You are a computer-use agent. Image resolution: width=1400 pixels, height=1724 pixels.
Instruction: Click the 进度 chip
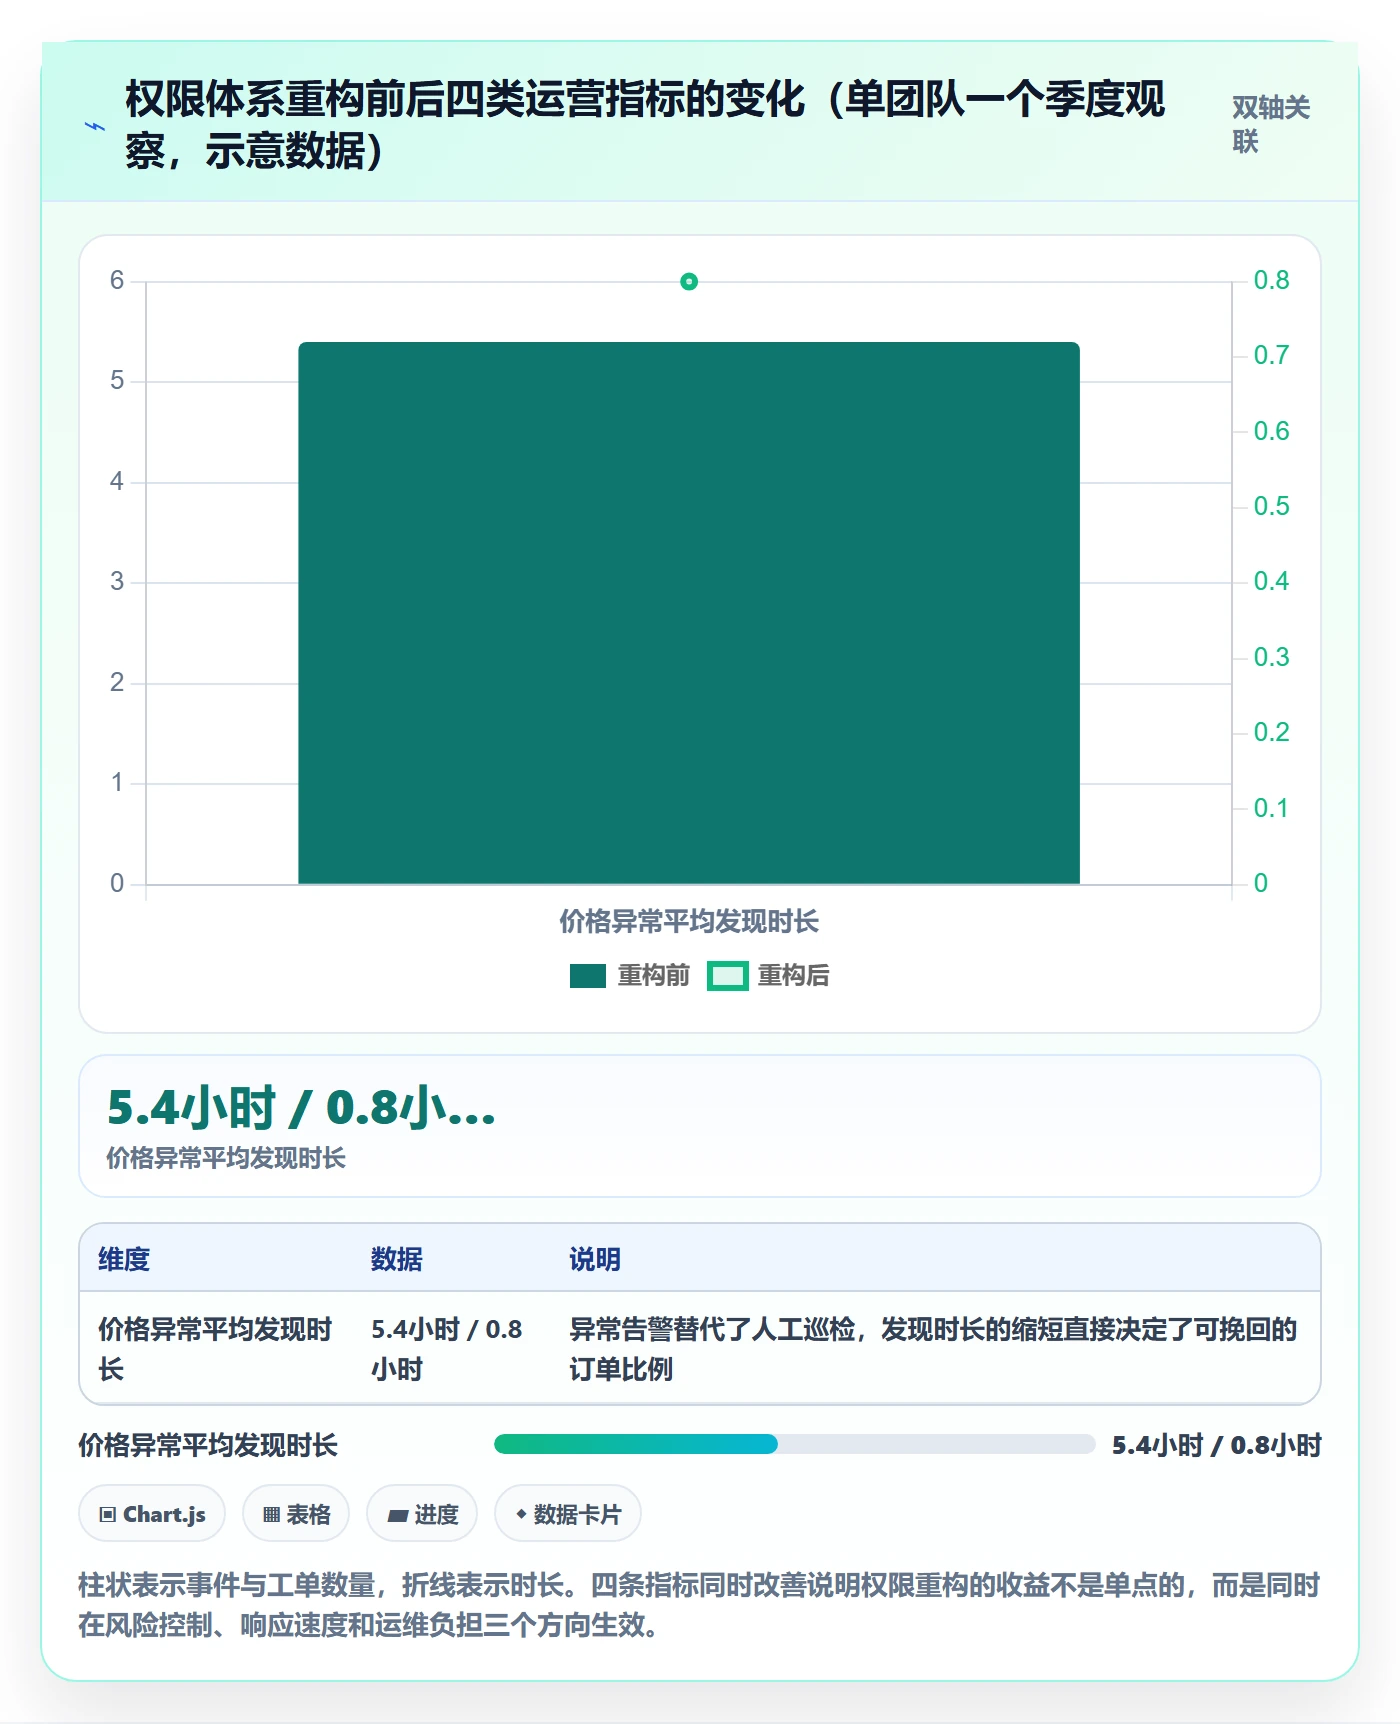click(422, 1514)
